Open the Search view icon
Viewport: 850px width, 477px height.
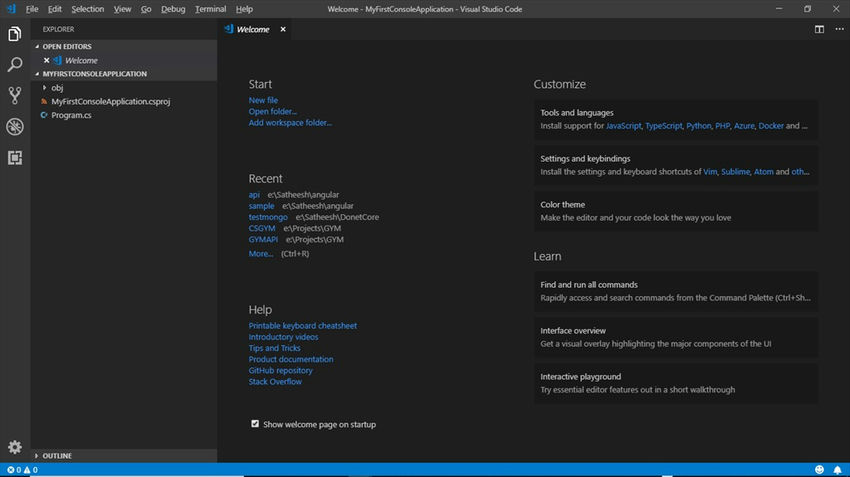[15, 65]
